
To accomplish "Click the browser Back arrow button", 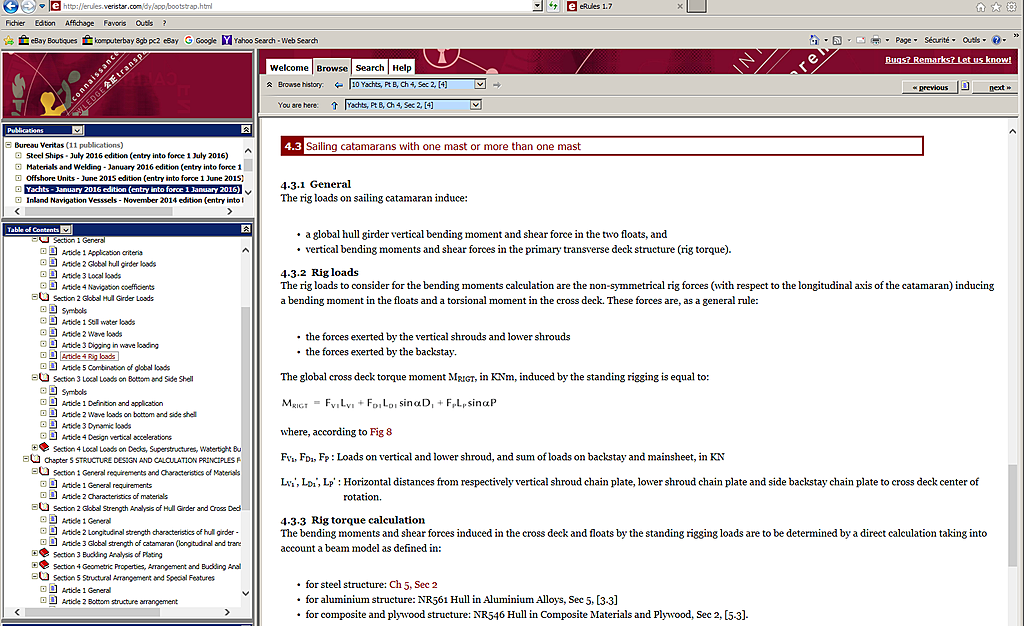I will pos(10,7).
